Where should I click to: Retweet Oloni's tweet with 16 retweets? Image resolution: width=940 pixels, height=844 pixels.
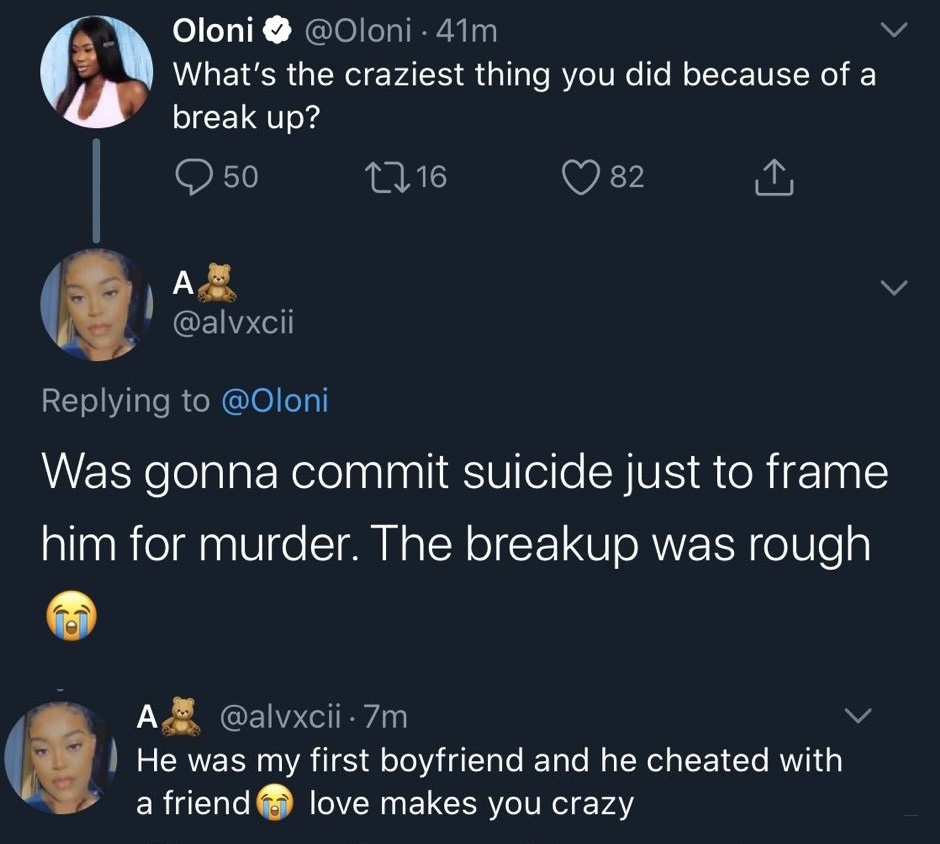[x=387, y=177]
